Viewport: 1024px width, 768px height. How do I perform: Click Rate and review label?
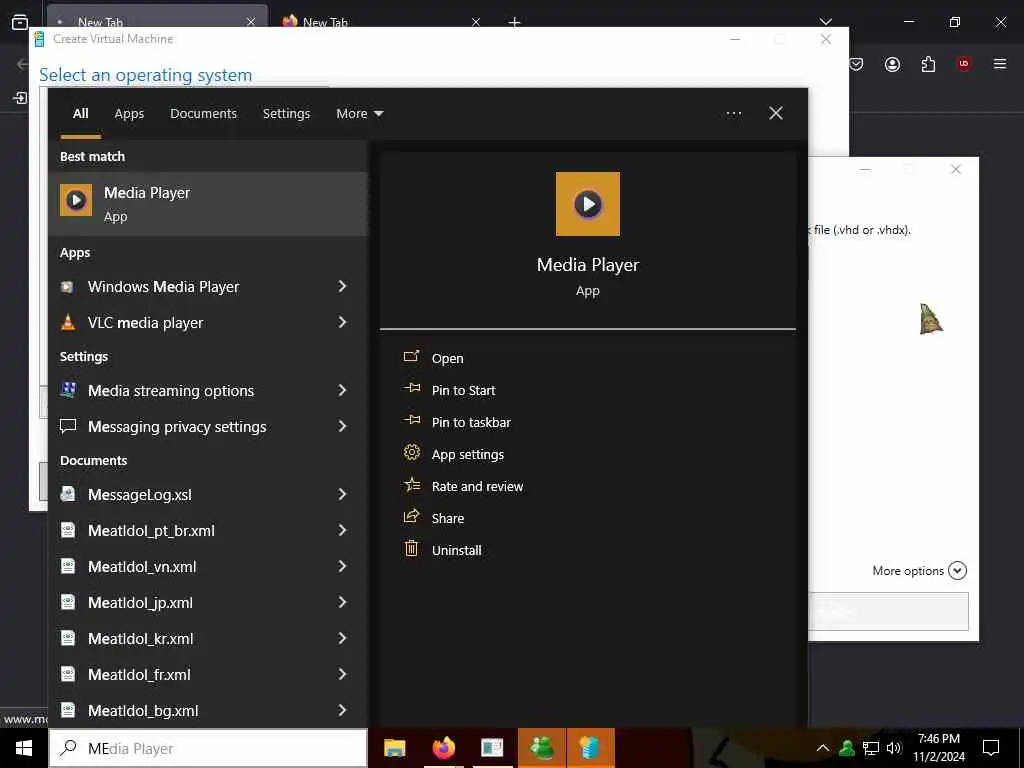click(477, 487)
